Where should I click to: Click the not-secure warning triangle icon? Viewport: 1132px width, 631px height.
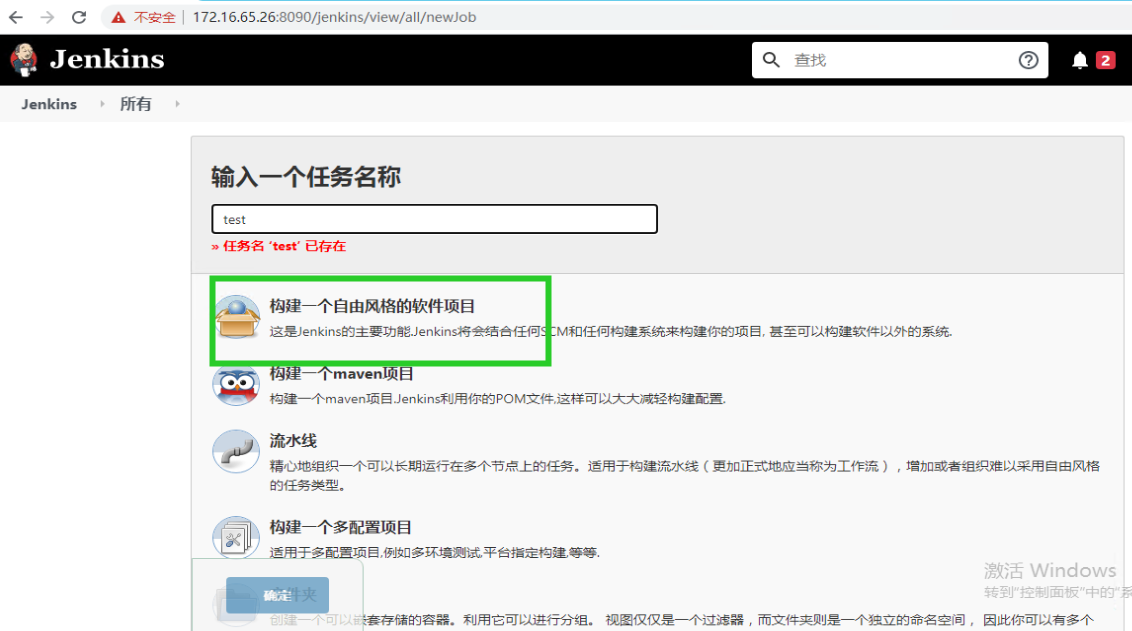pos(118,17)
